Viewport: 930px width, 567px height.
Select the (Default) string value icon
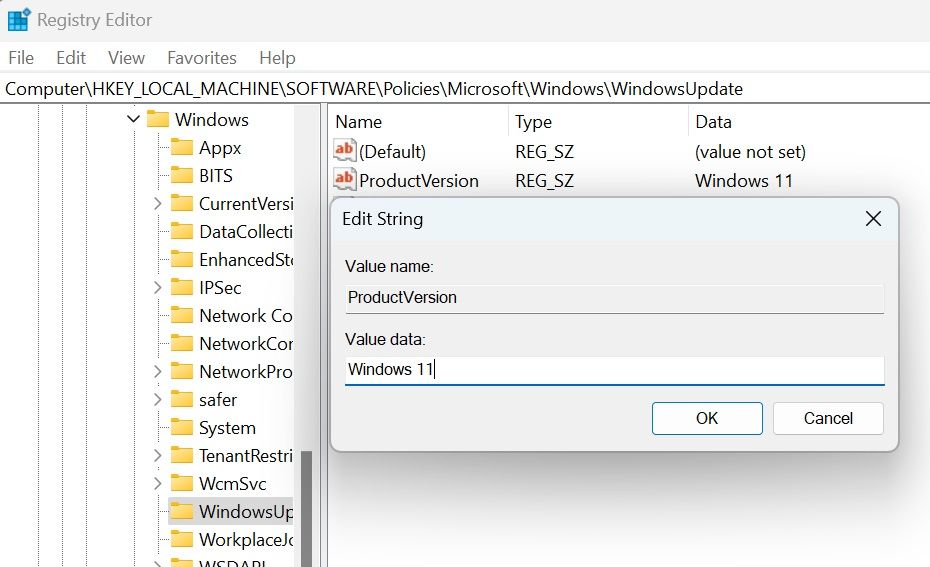[x=344, y=151]
